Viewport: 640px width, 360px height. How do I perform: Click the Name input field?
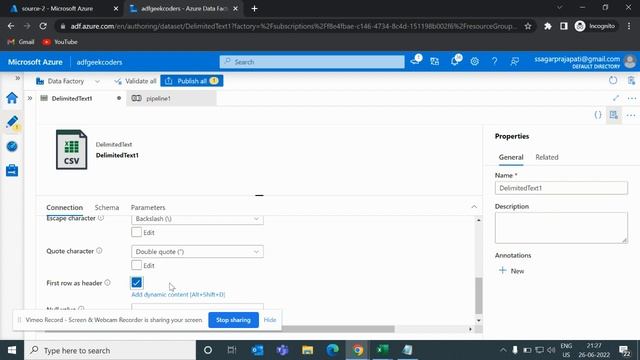coord(561,188)
